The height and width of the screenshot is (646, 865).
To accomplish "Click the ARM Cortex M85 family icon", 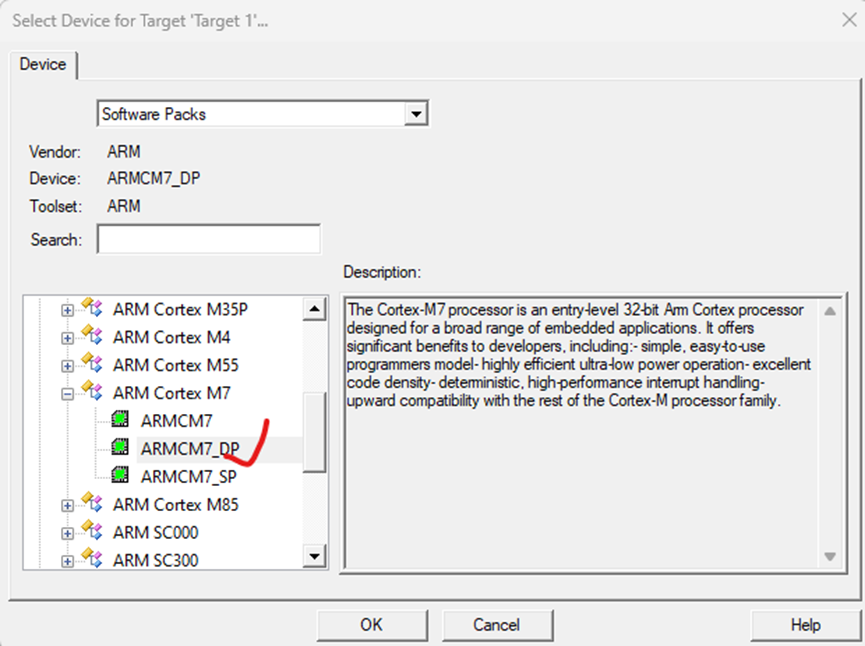I will click(92, 503).
